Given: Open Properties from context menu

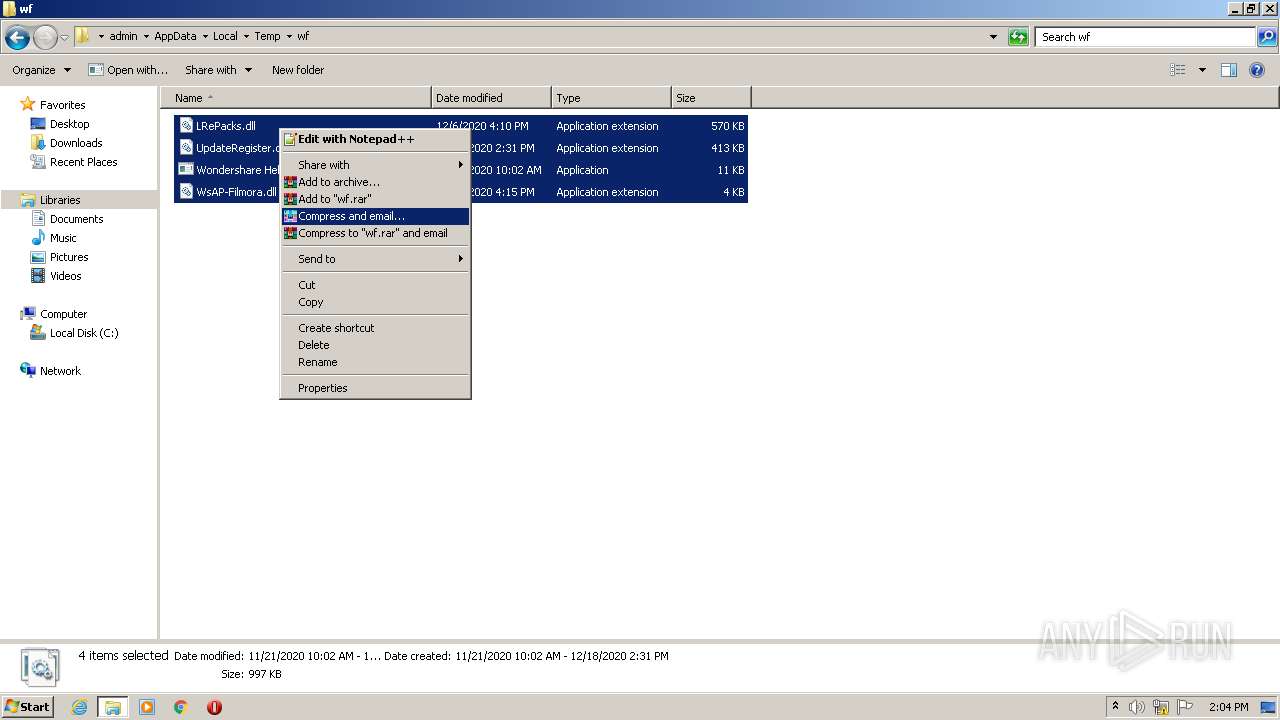Looking at the screenshot, I should (375, 388).
